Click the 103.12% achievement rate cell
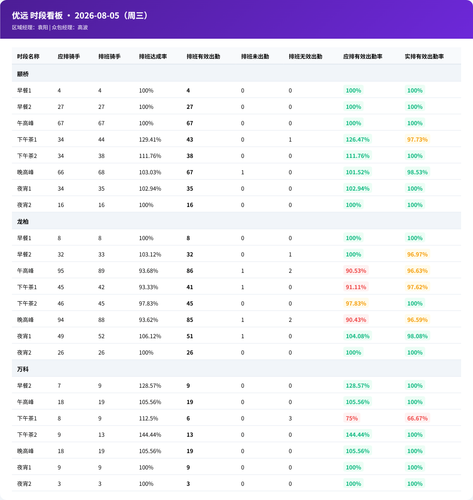Image resolution: width=473 pixels, height=500 pixels. tap(150, 254)
